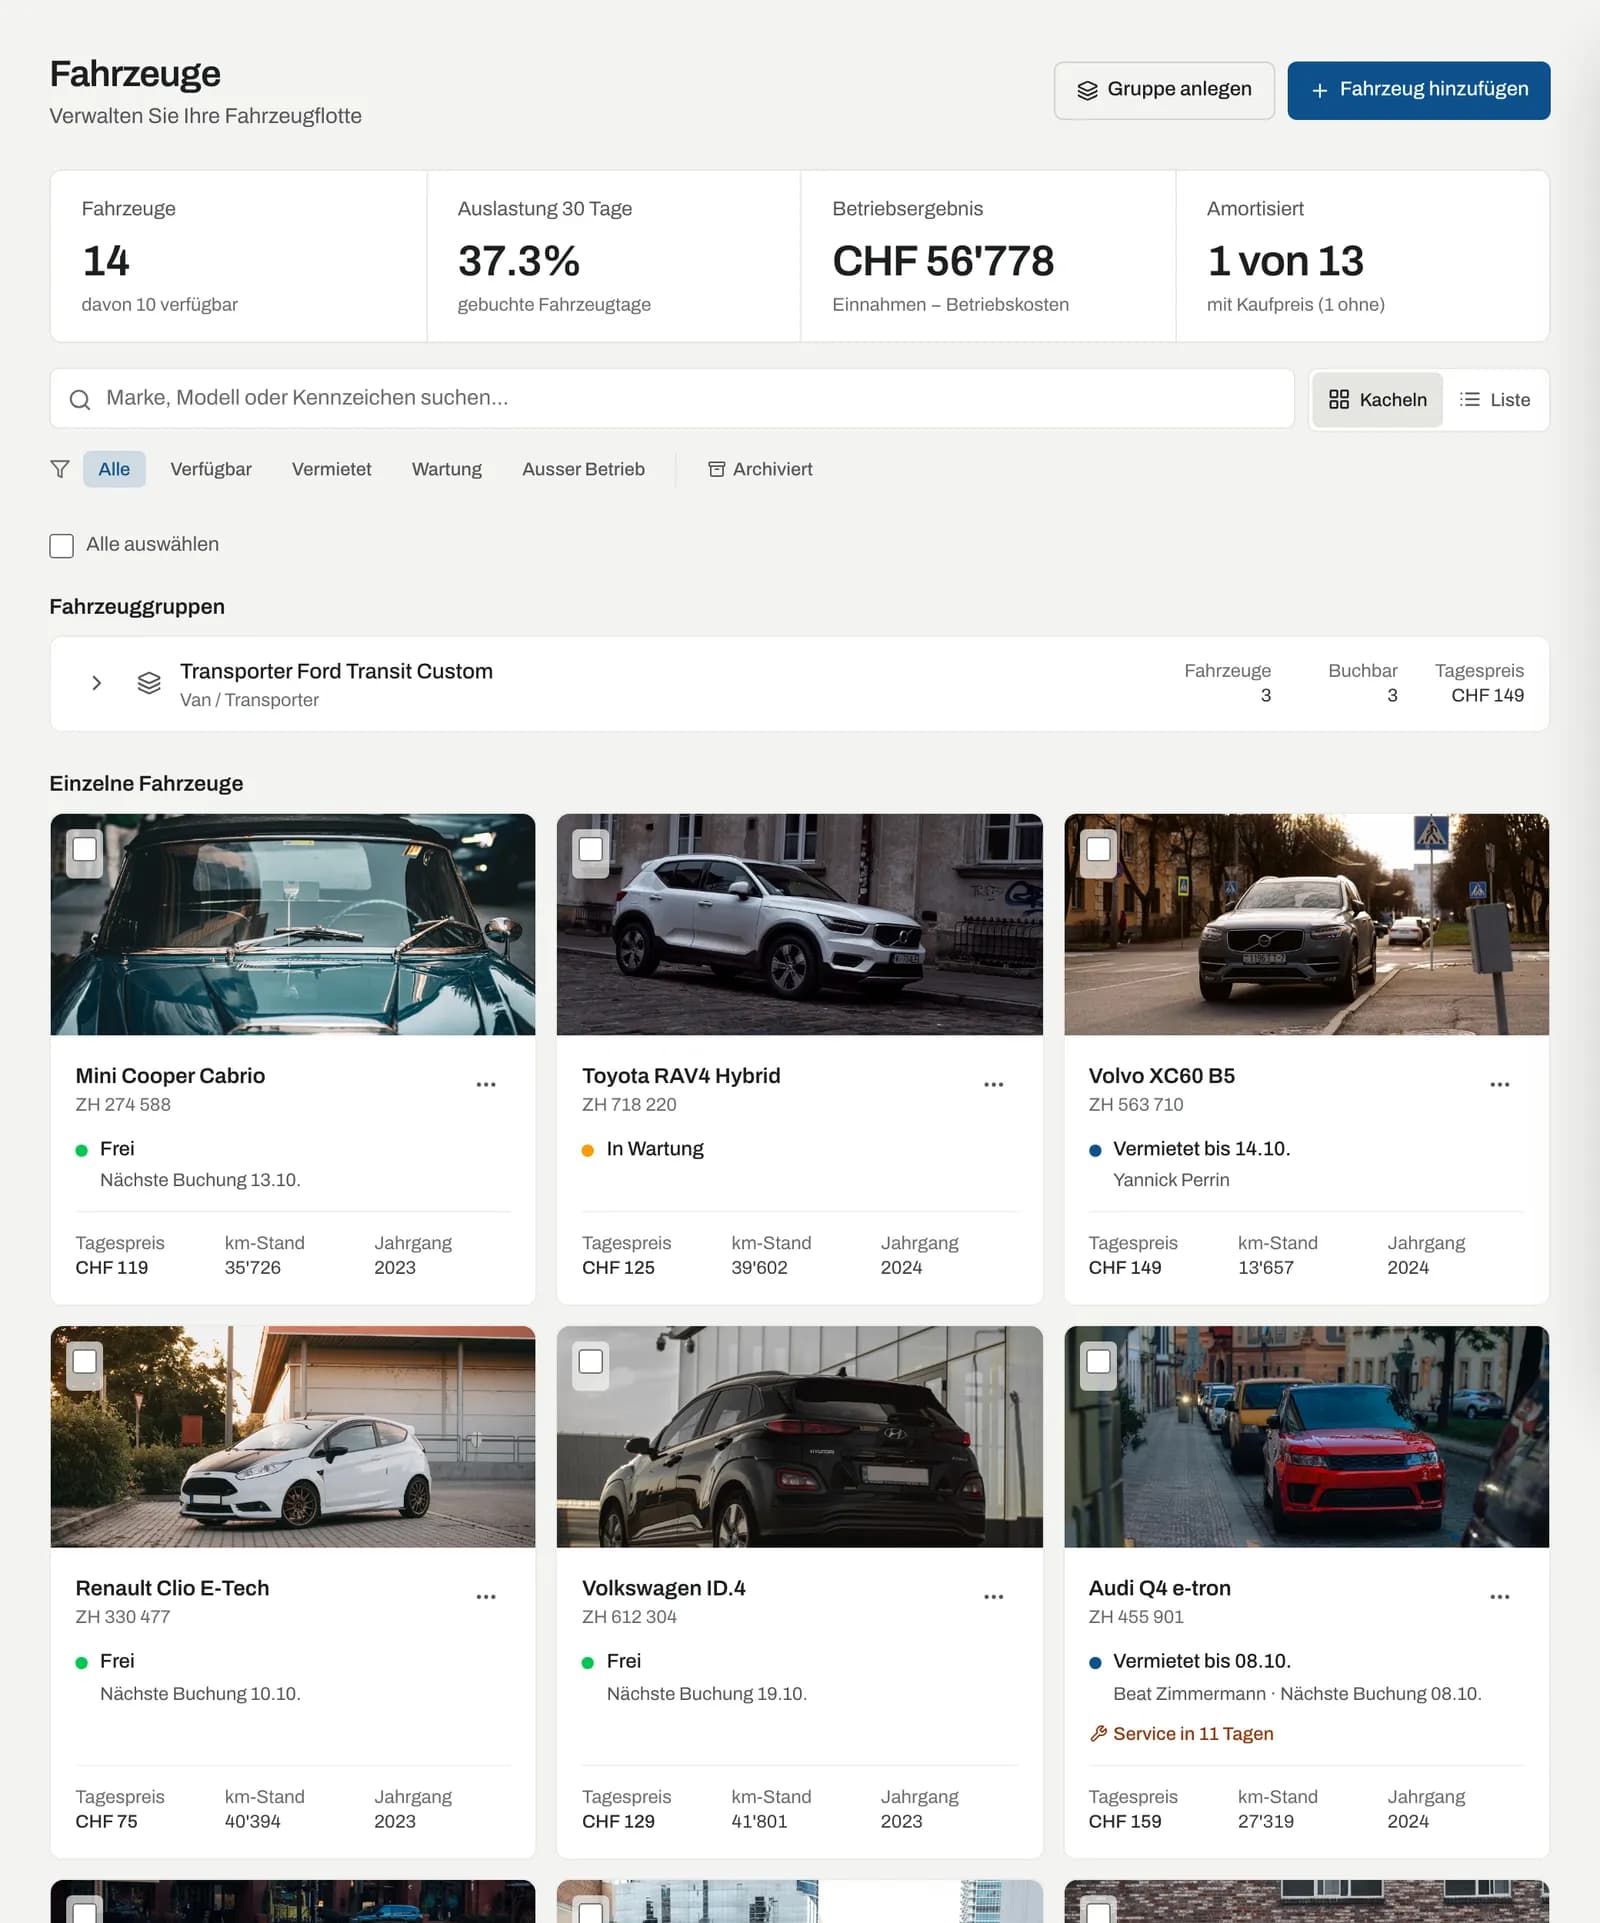Open the Toyota RAV4 Hybrid photo
Viewport: 1600px width, 1923px height.
point(799,925)
